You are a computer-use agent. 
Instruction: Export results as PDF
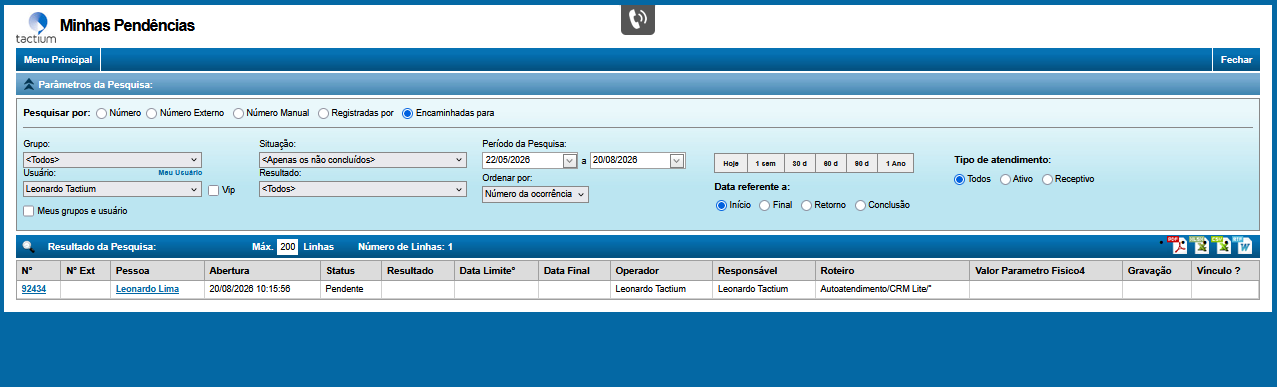(x=1178, y=245)
